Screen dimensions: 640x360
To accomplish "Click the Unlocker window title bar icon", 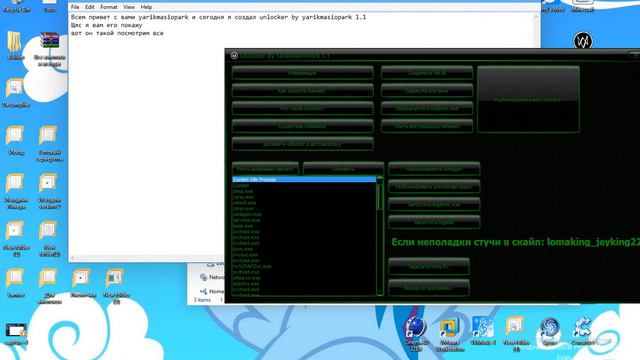I will (234, 56).
